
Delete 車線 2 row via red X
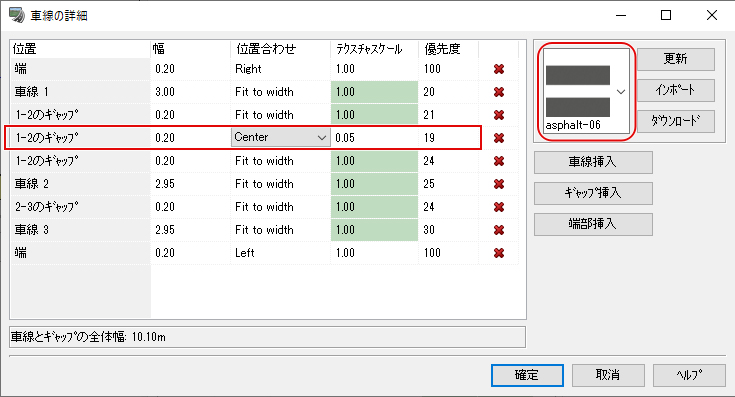pos(499,184)
